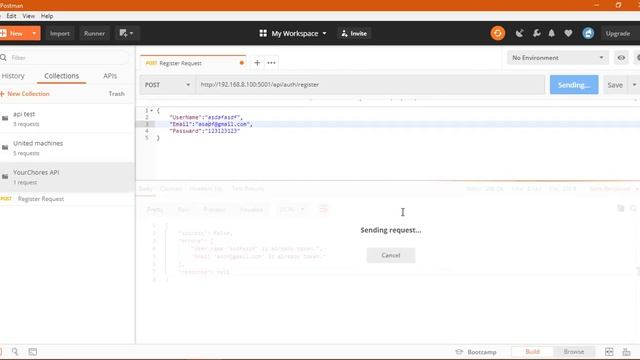Cancel the sending request
Viewport: 640px width, 360px height.
pos(391,255)
